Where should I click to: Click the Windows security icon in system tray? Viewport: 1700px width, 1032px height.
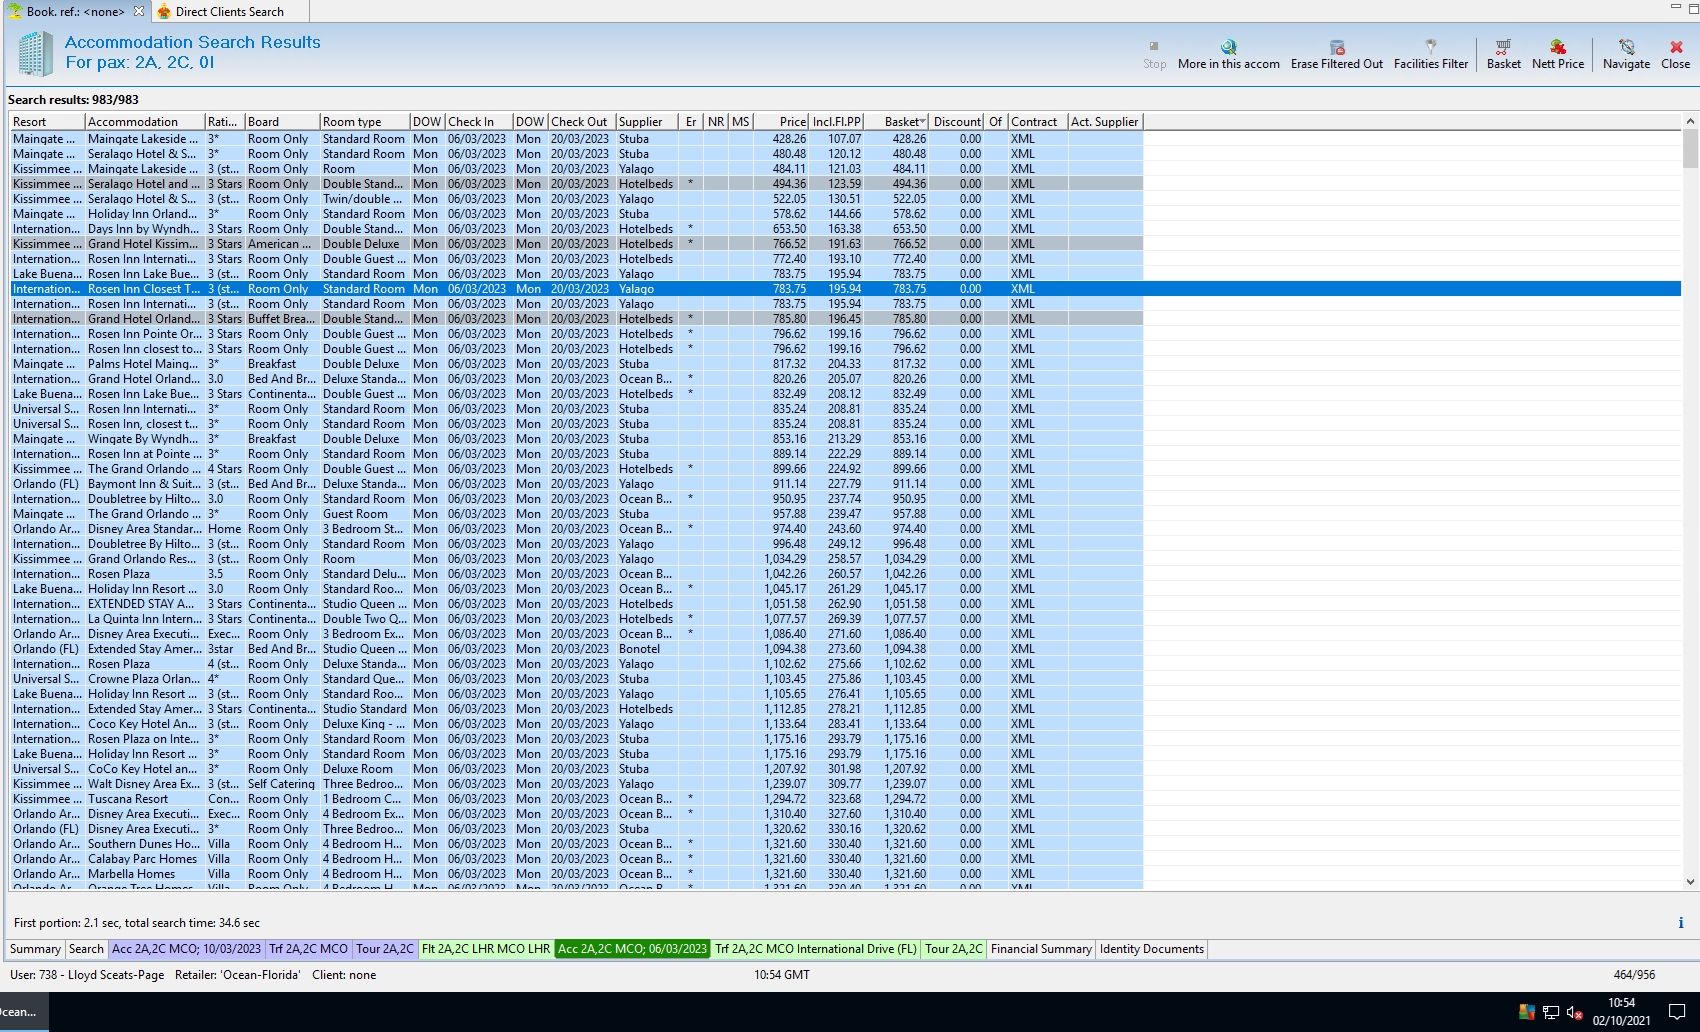coord(1527,1012)
